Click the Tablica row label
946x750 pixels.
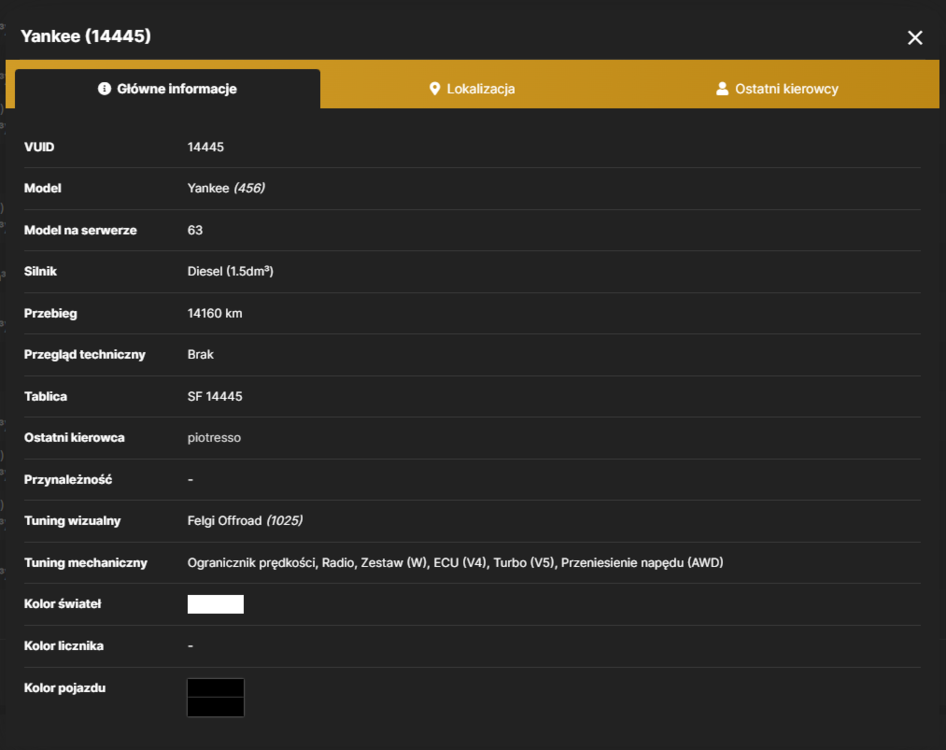pos(46,396)
